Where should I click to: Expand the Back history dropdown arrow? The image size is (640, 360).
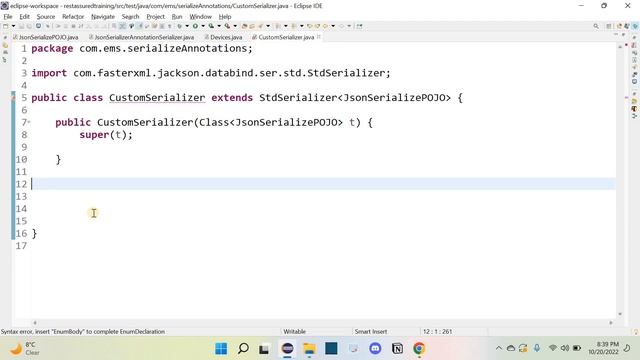[333, 26]
